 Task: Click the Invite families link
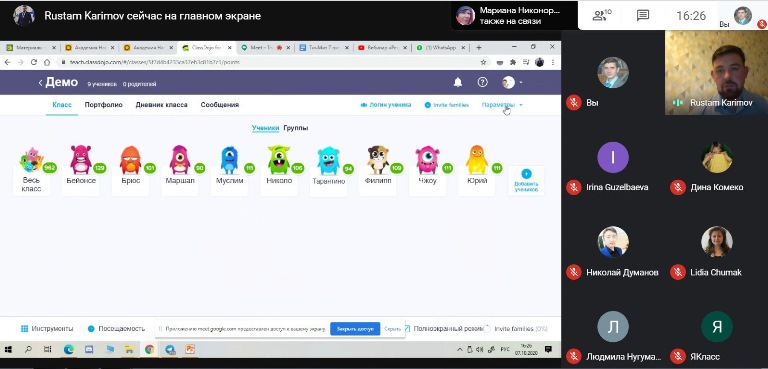[446, 105]
